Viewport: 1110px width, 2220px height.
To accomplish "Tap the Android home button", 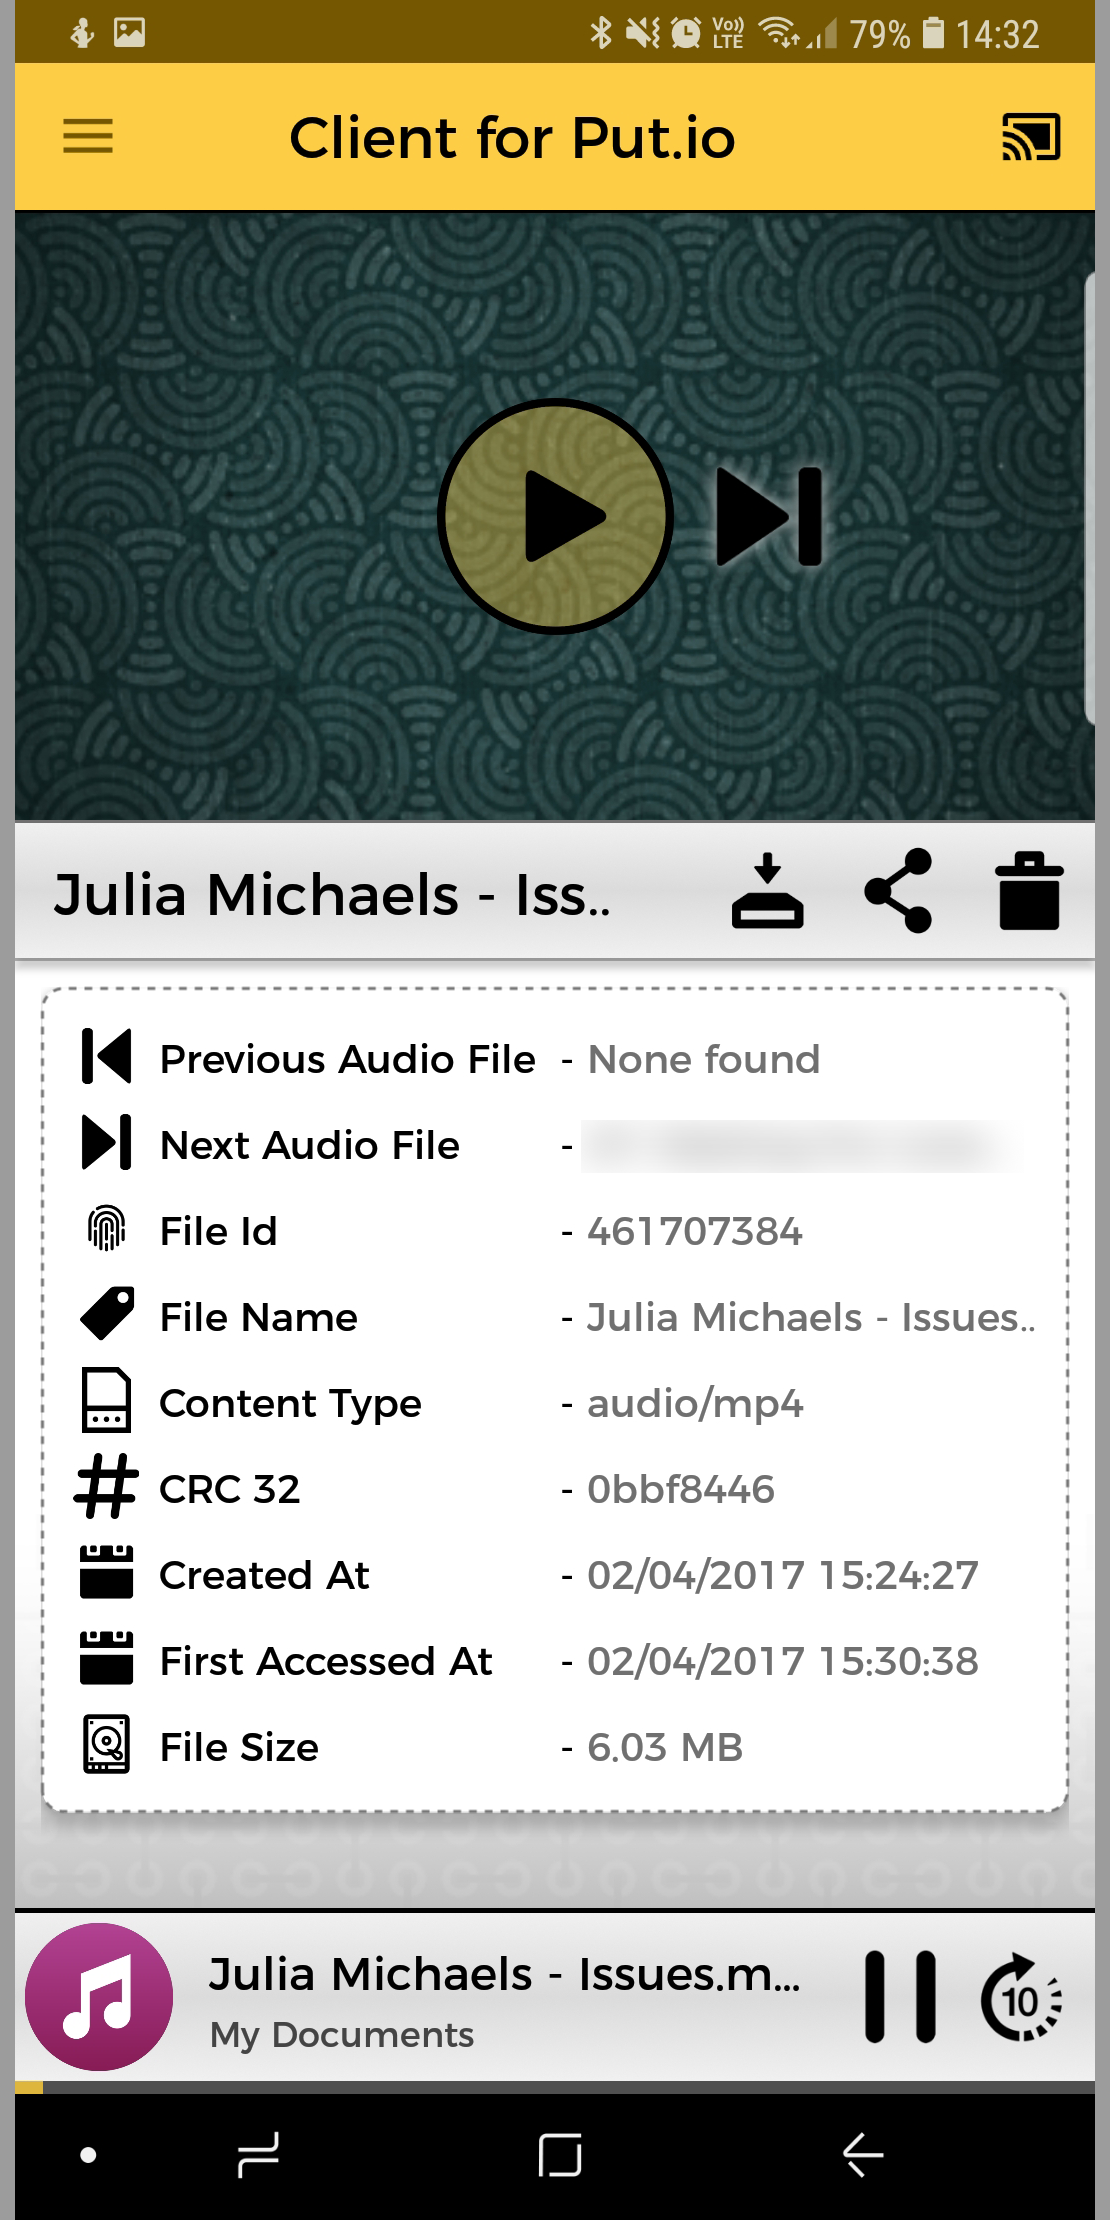I will pos(559,2154).
